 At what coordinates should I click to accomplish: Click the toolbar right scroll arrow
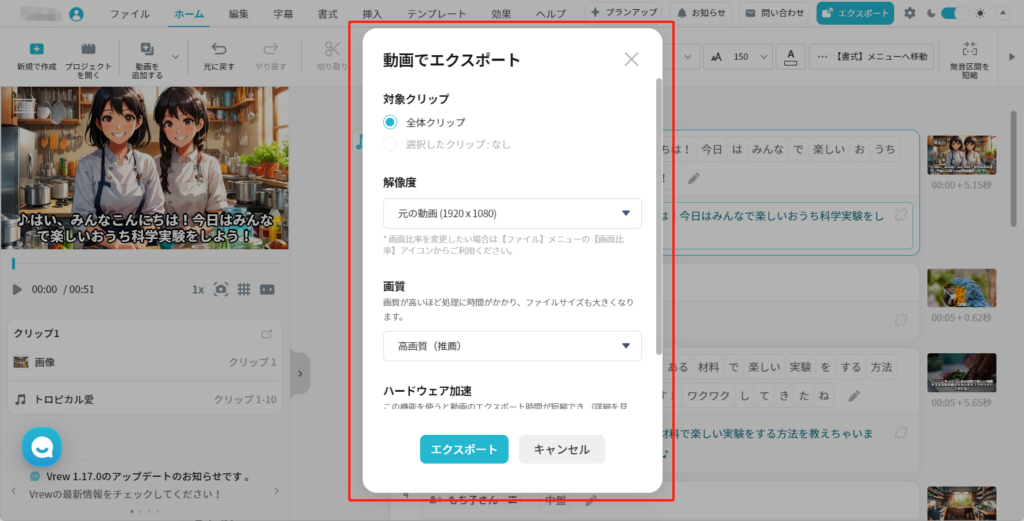1012,57
